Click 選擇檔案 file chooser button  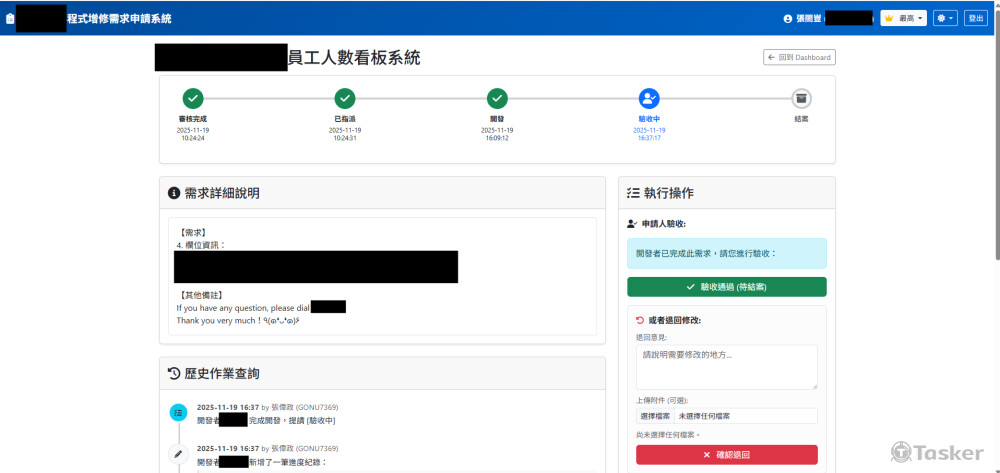tap(655, 416)
